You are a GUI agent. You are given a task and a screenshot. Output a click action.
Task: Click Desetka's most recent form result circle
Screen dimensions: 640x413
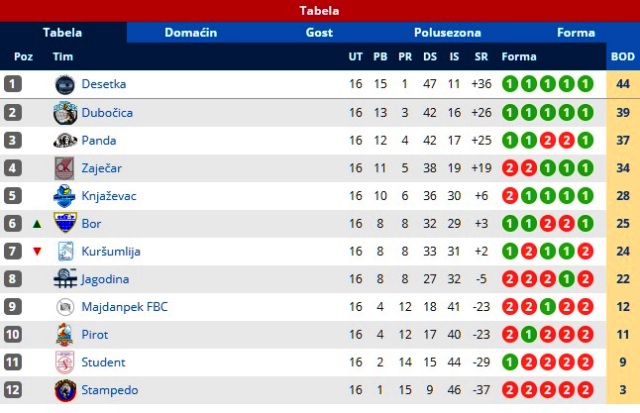pos(586,85)
